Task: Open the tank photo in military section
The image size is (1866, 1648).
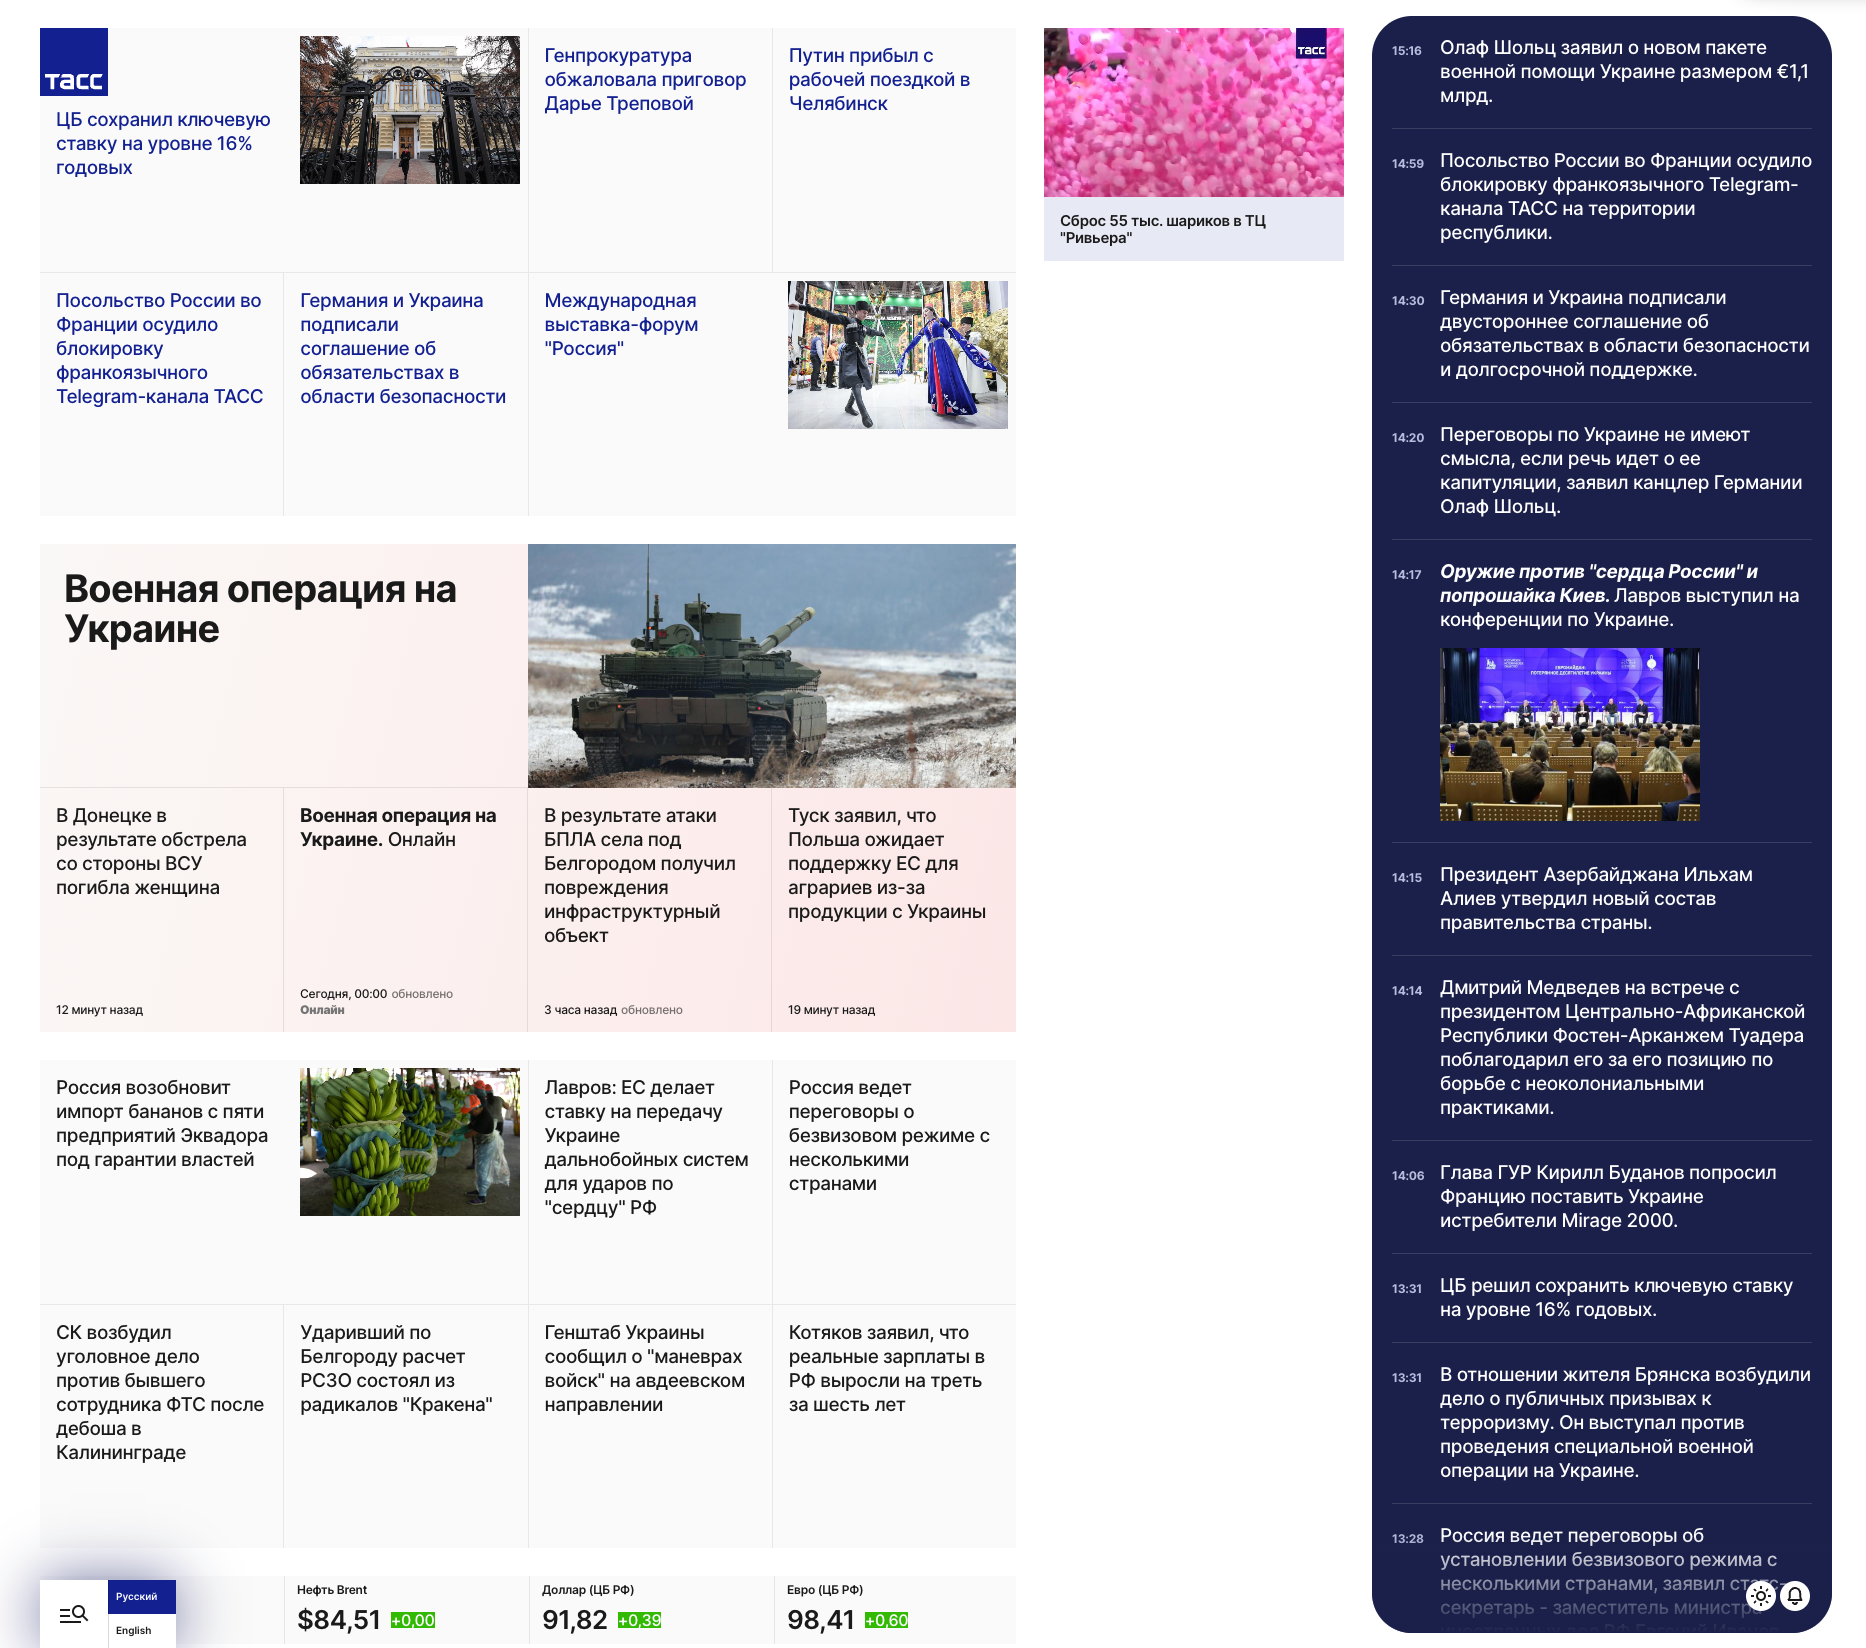Action: (771, 666)
